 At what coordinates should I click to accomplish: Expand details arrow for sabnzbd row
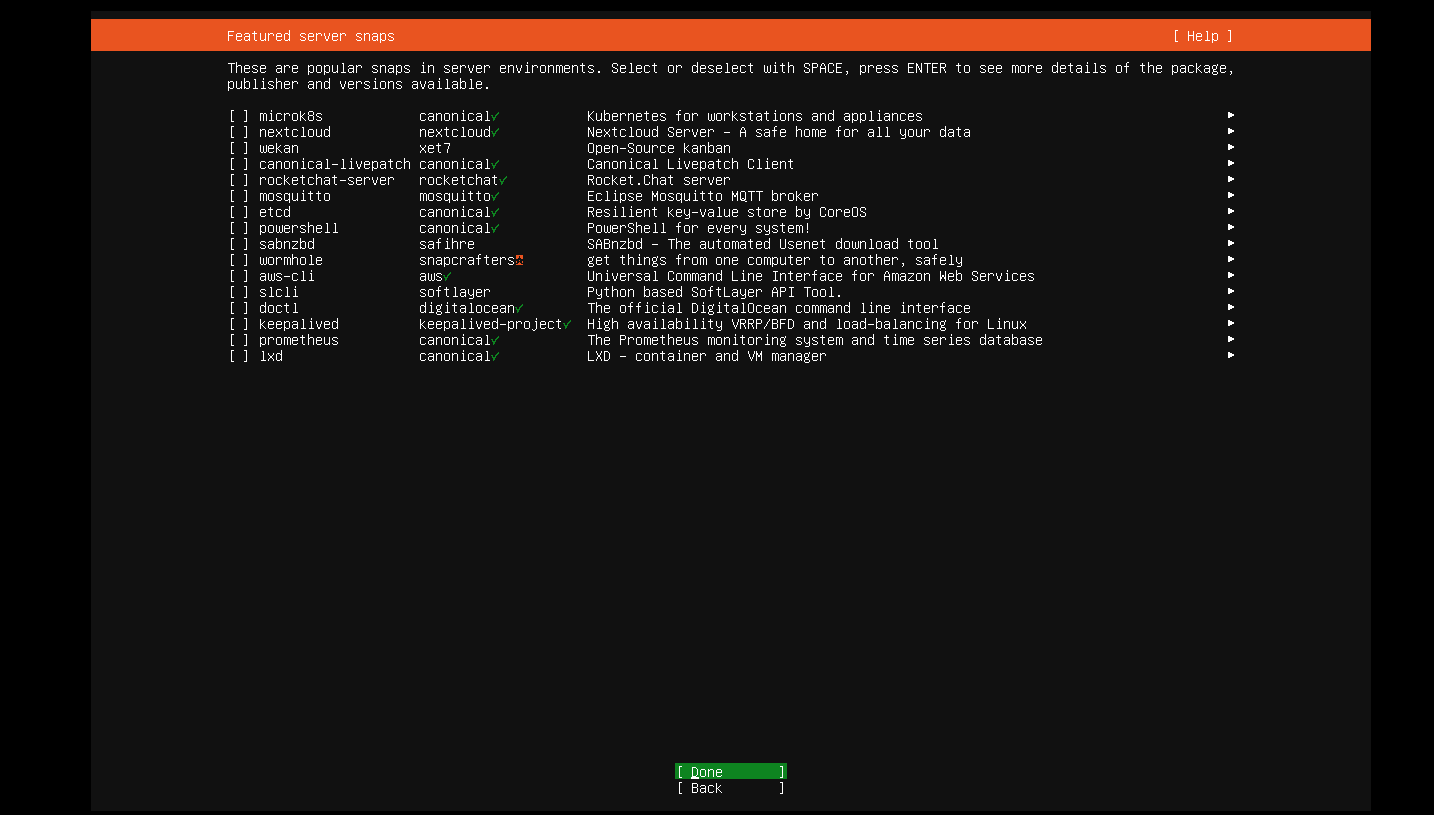[1231, 243]
